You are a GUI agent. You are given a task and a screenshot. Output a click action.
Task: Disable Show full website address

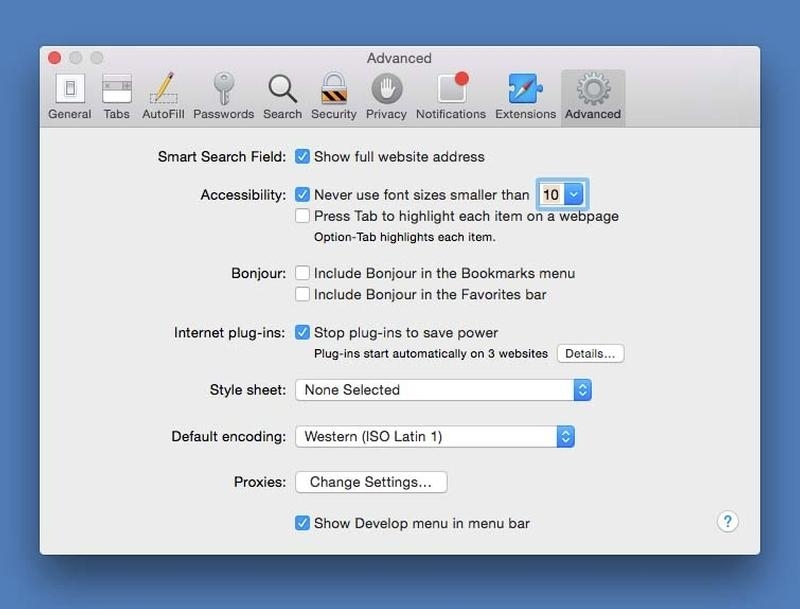302,157
